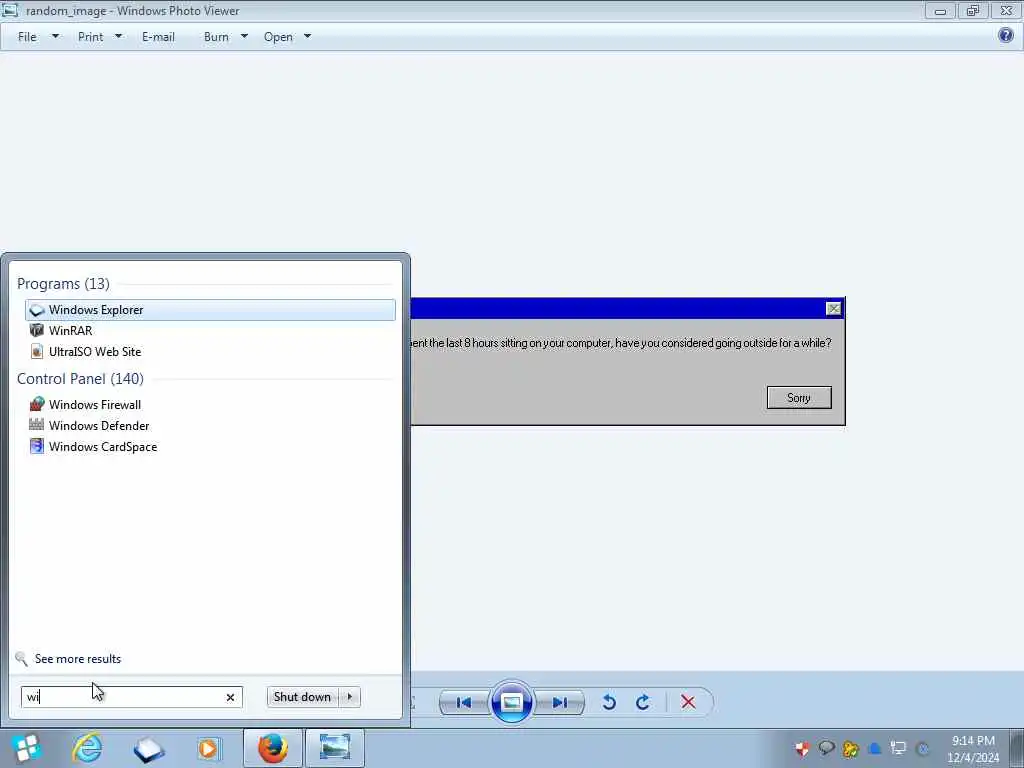Switch to Firefox on the taskbar

(x=273, y=748)
